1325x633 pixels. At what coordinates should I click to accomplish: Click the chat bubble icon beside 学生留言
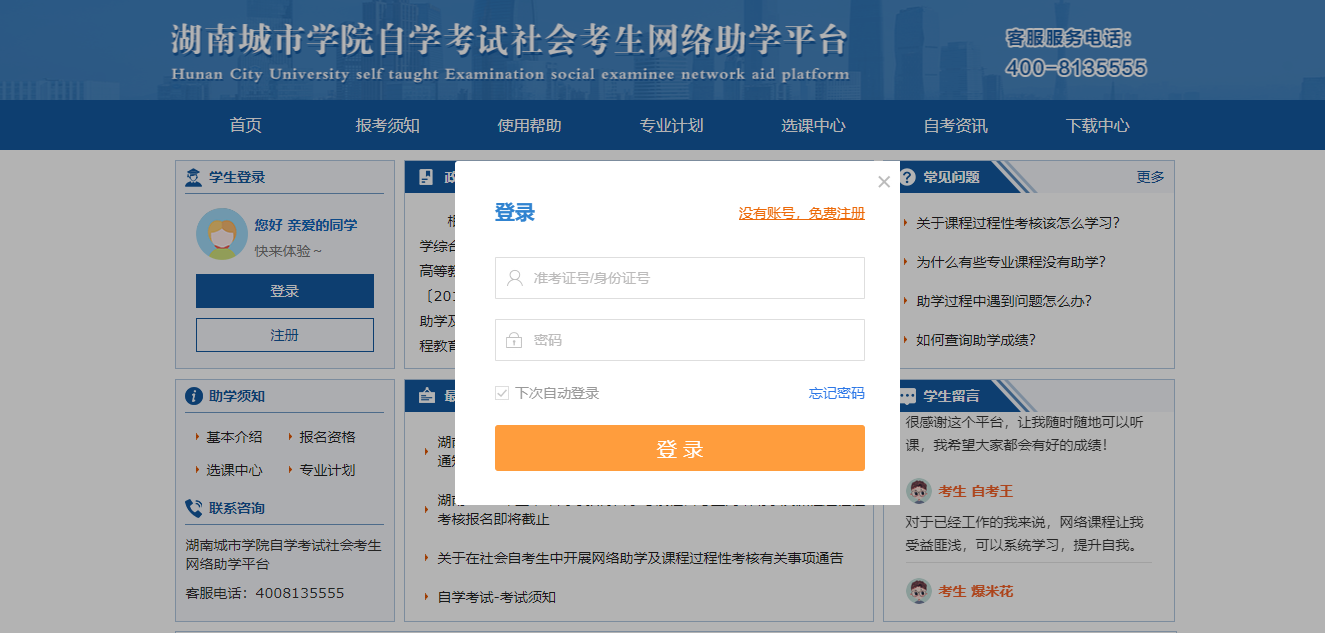tap(908, 396)
